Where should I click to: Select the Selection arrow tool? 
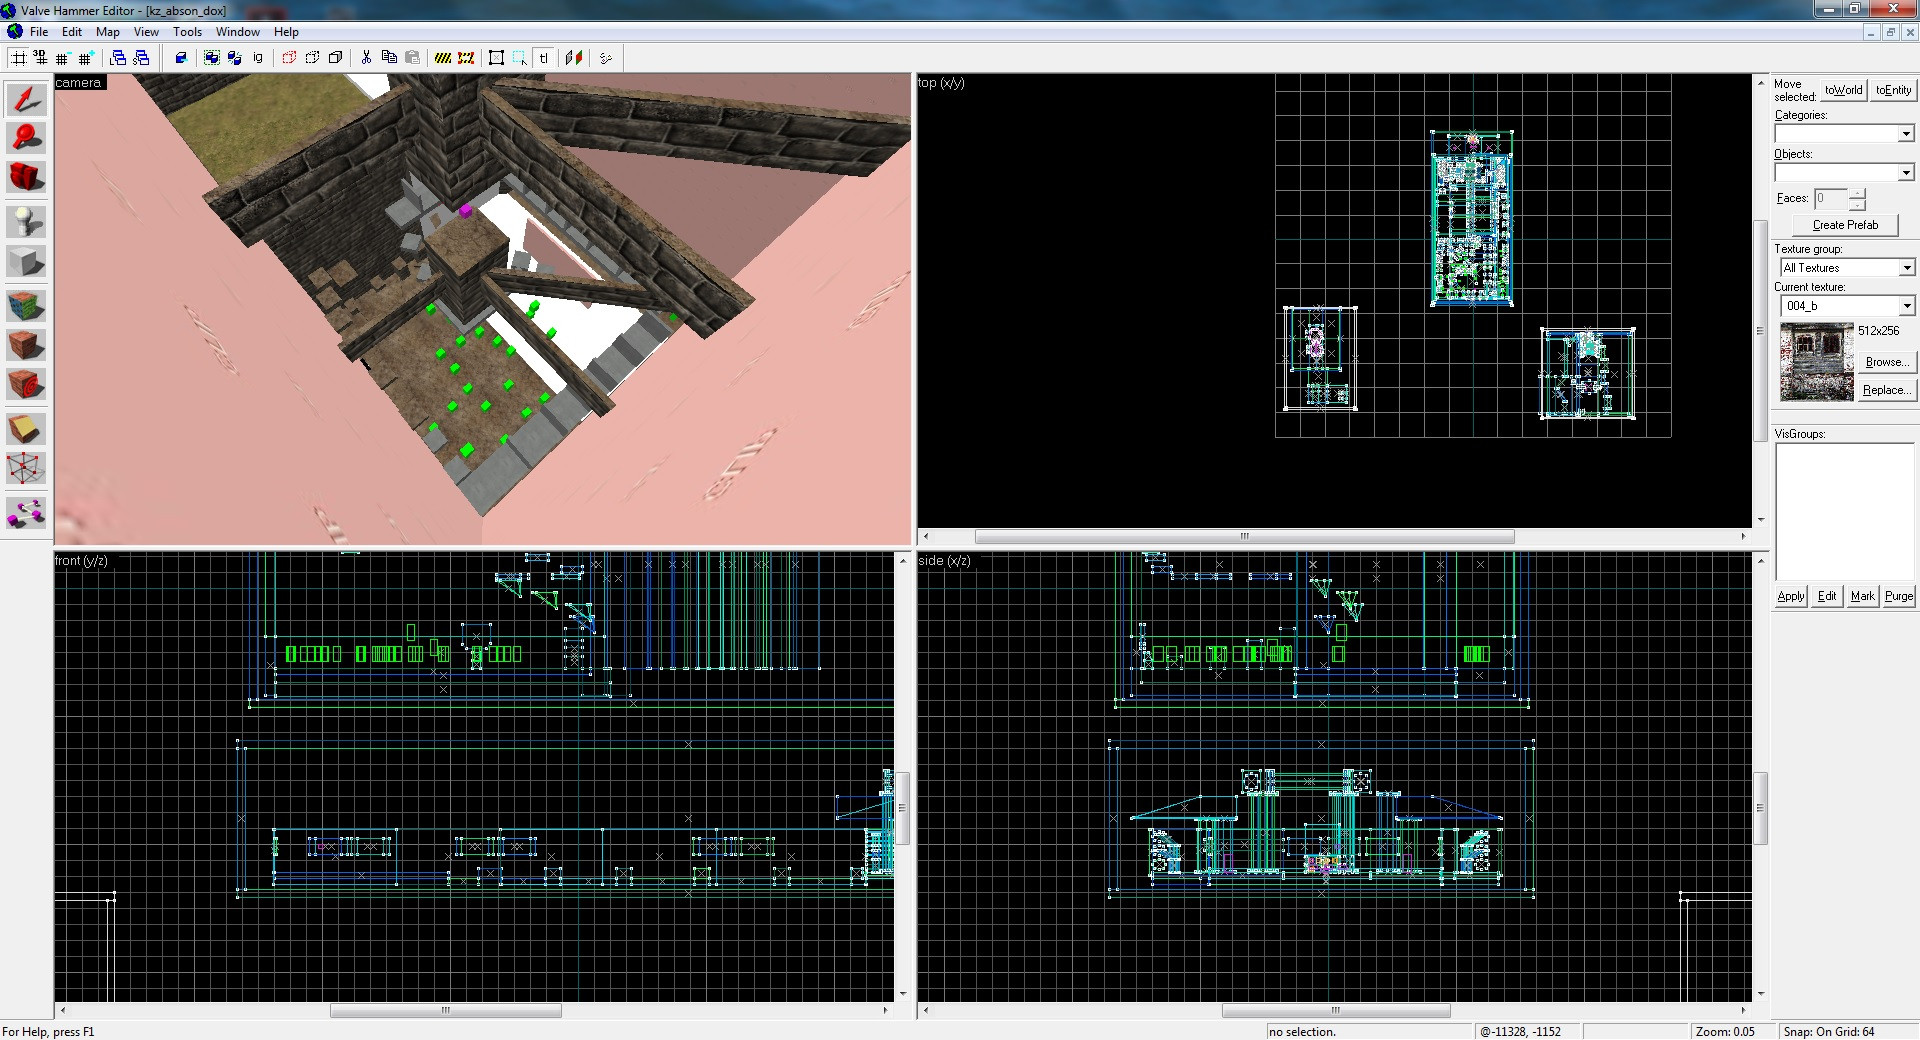pos(27,99)
